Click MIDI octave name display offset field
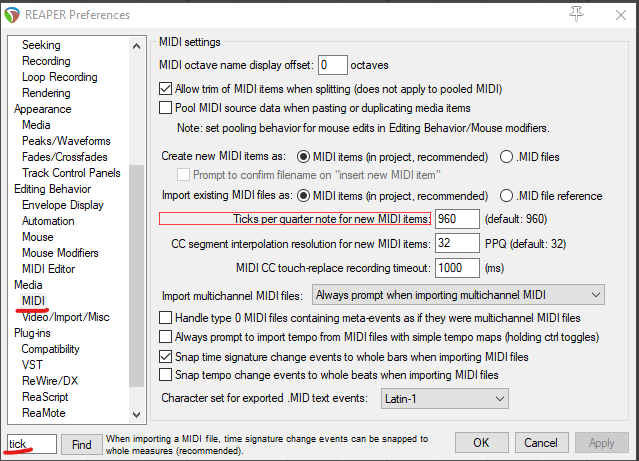639x461 pixels. click(x=333, y=65)
